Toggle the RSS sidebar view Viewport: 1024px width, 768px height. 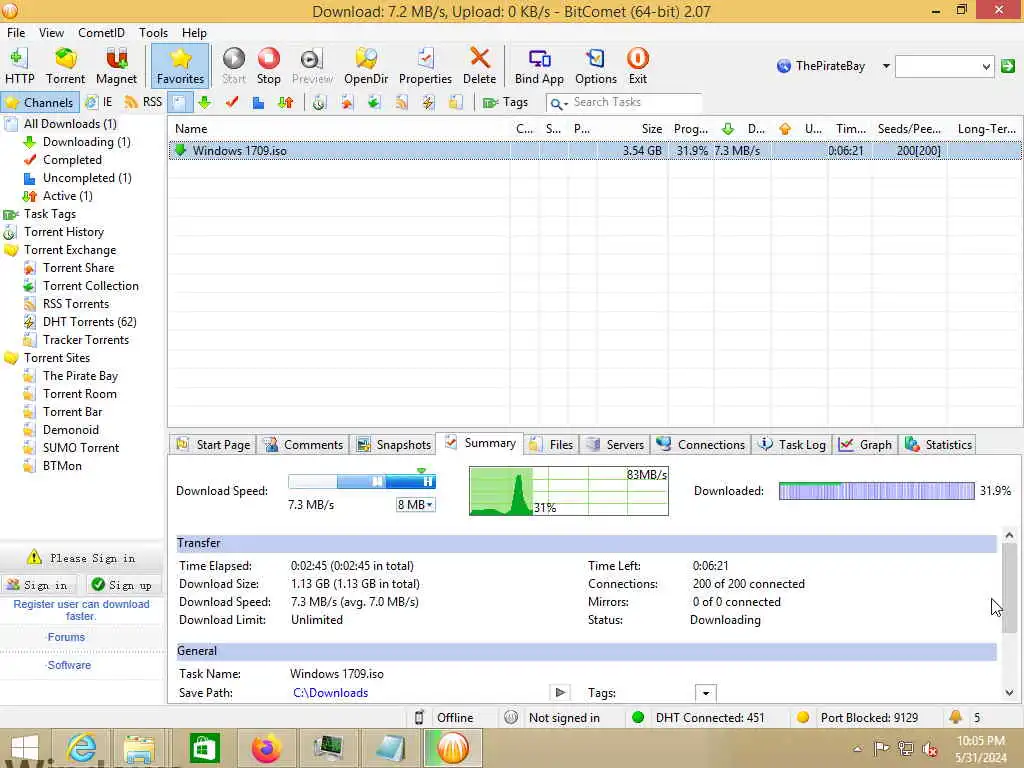[144, 103]
